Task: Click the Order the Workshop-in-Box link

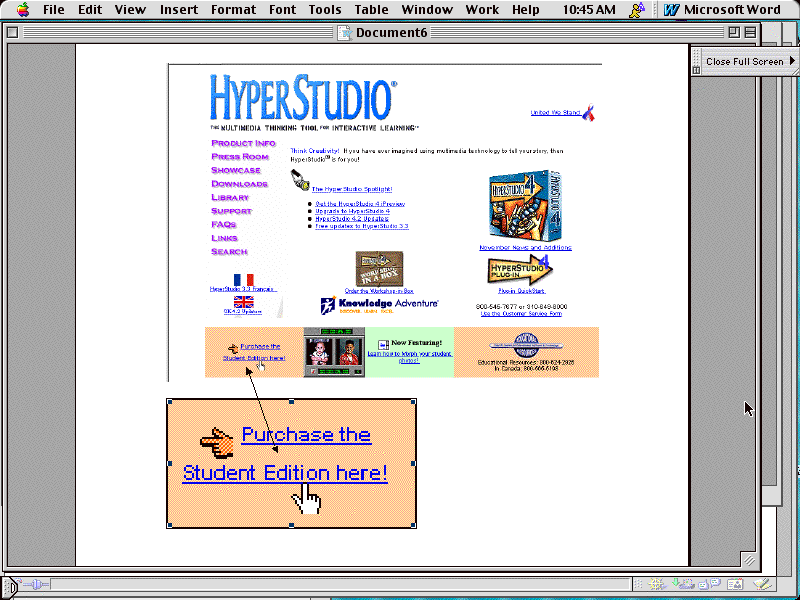Action: [379, 291]
